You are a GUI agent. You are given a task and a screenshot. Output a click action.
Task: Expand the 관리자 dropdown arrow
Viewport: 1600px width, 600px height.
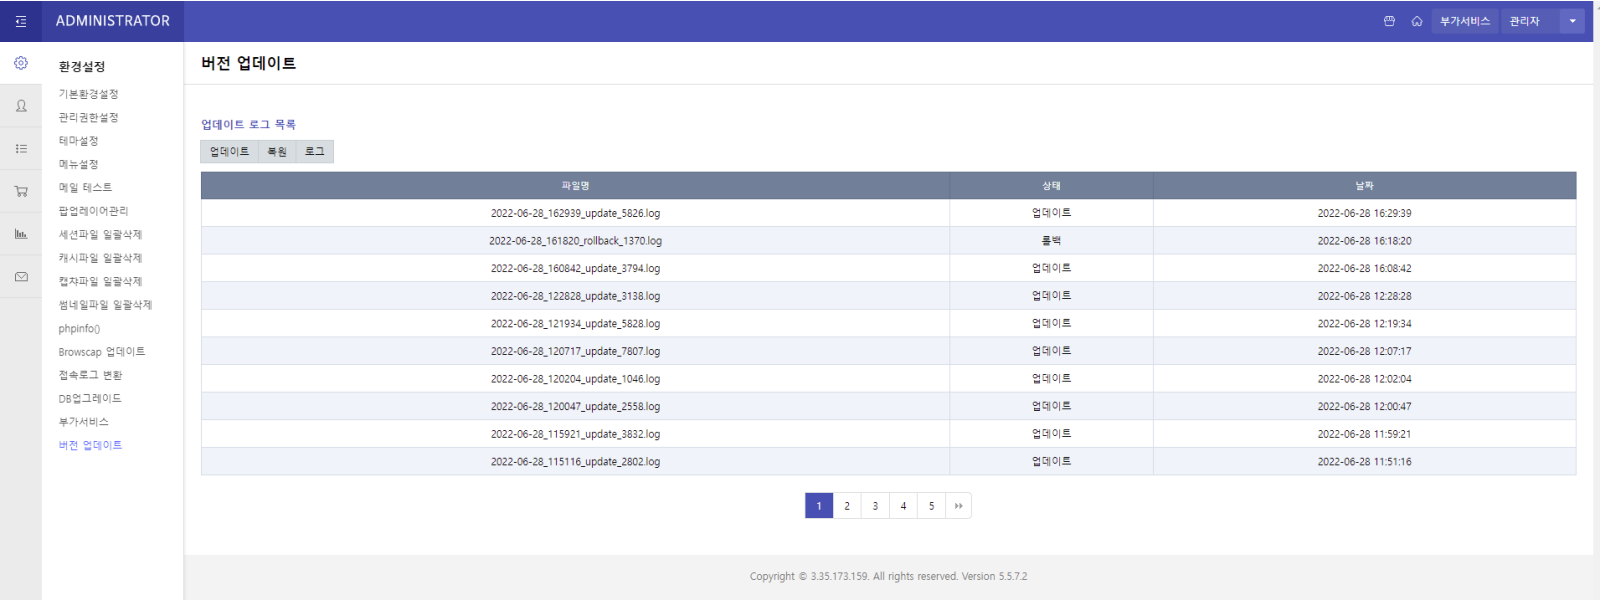tap(1572, 21)
